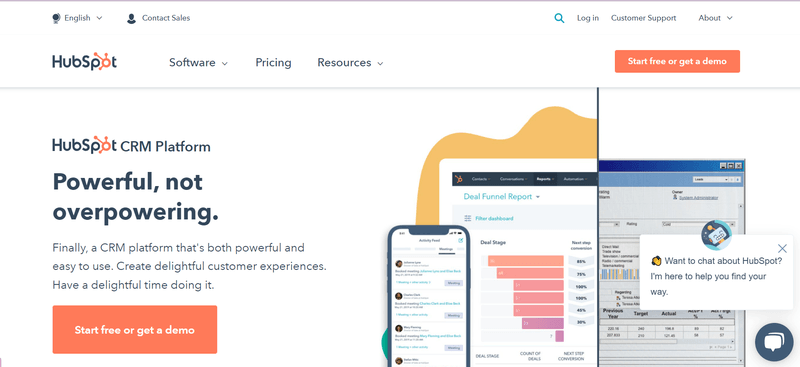Image resolution: width=800 pixels, height=367 pixels.
Task: Close the chat prompt popup
Action: pos(782,249)
